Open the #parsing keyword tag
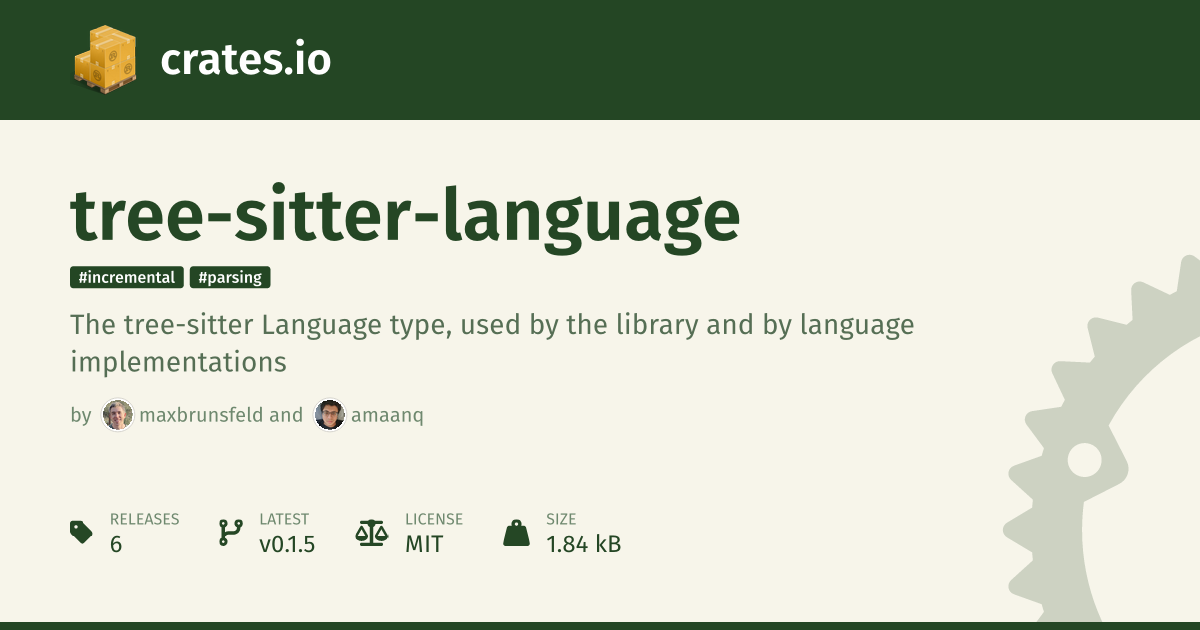 pyautogui.click(x=230, y=278)
